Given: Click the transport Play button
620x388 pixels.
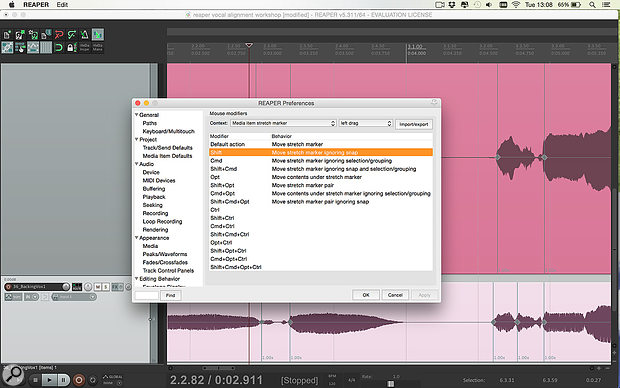Looking at the screenshot, I should point(49,380).
